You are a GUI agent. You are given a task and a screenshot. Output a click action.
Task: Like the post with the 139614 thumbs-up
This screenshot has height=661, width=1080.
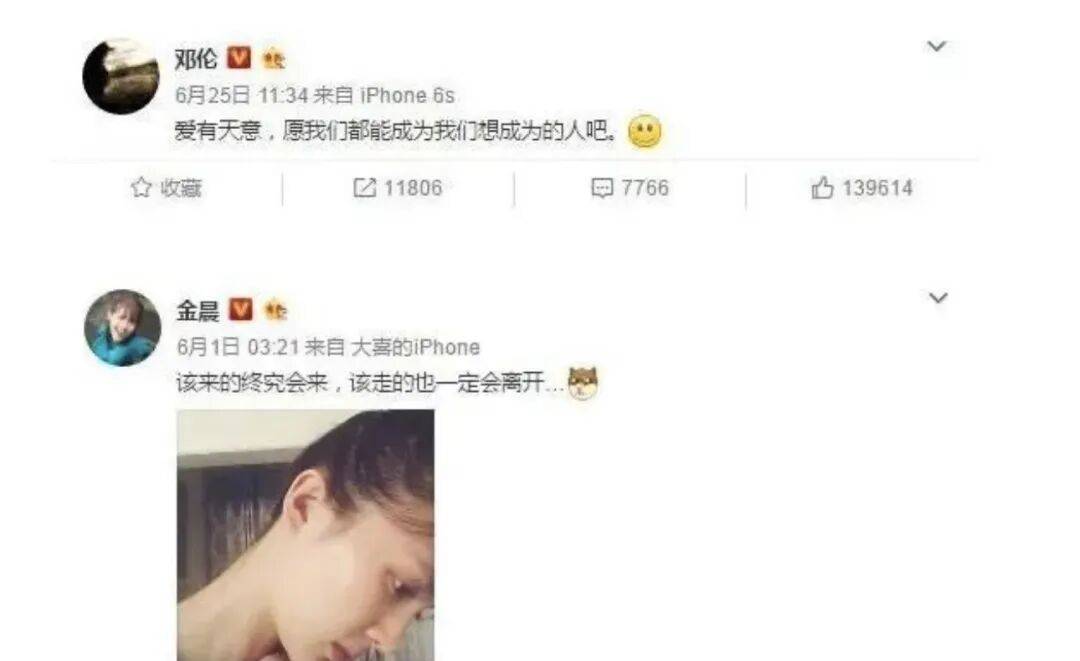click(822, 187)
